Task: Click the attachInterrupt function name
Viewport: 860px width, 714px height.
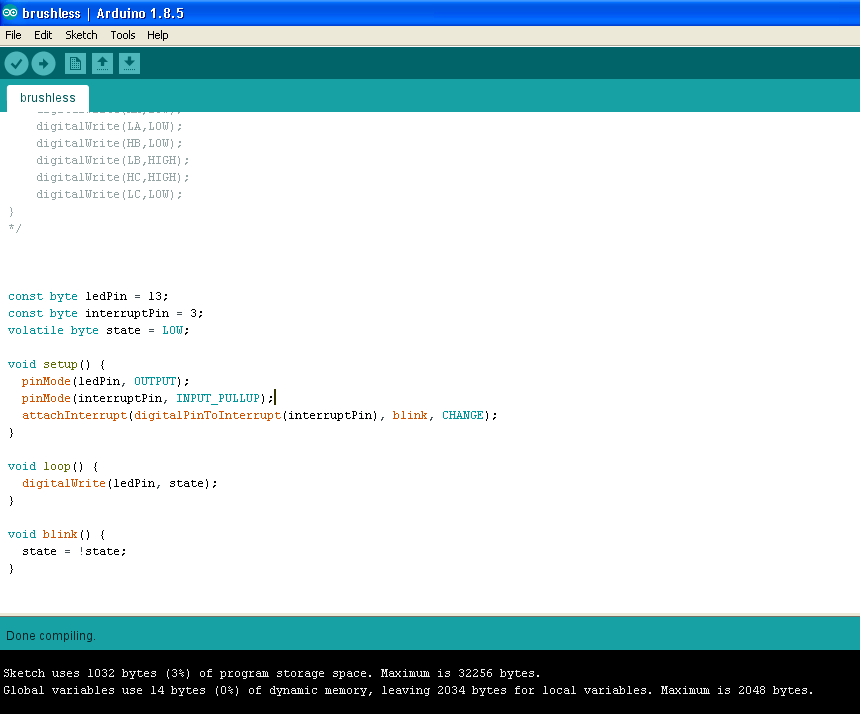Action: click(75, 415)
